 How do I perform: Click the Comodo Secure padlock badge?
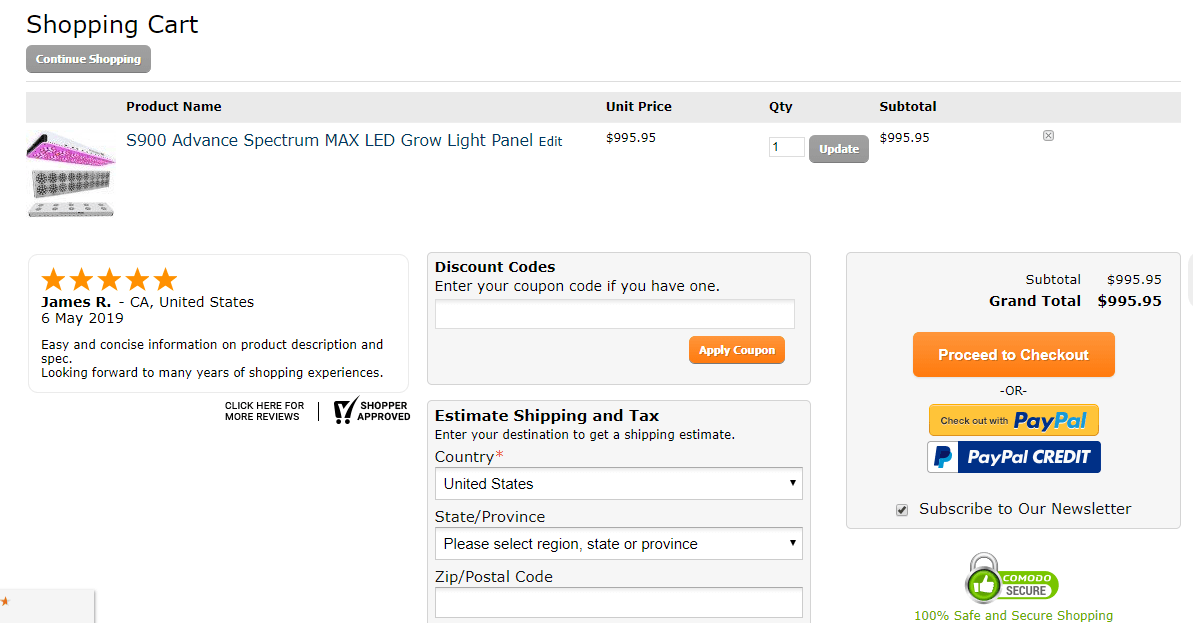pos(1011,579)
